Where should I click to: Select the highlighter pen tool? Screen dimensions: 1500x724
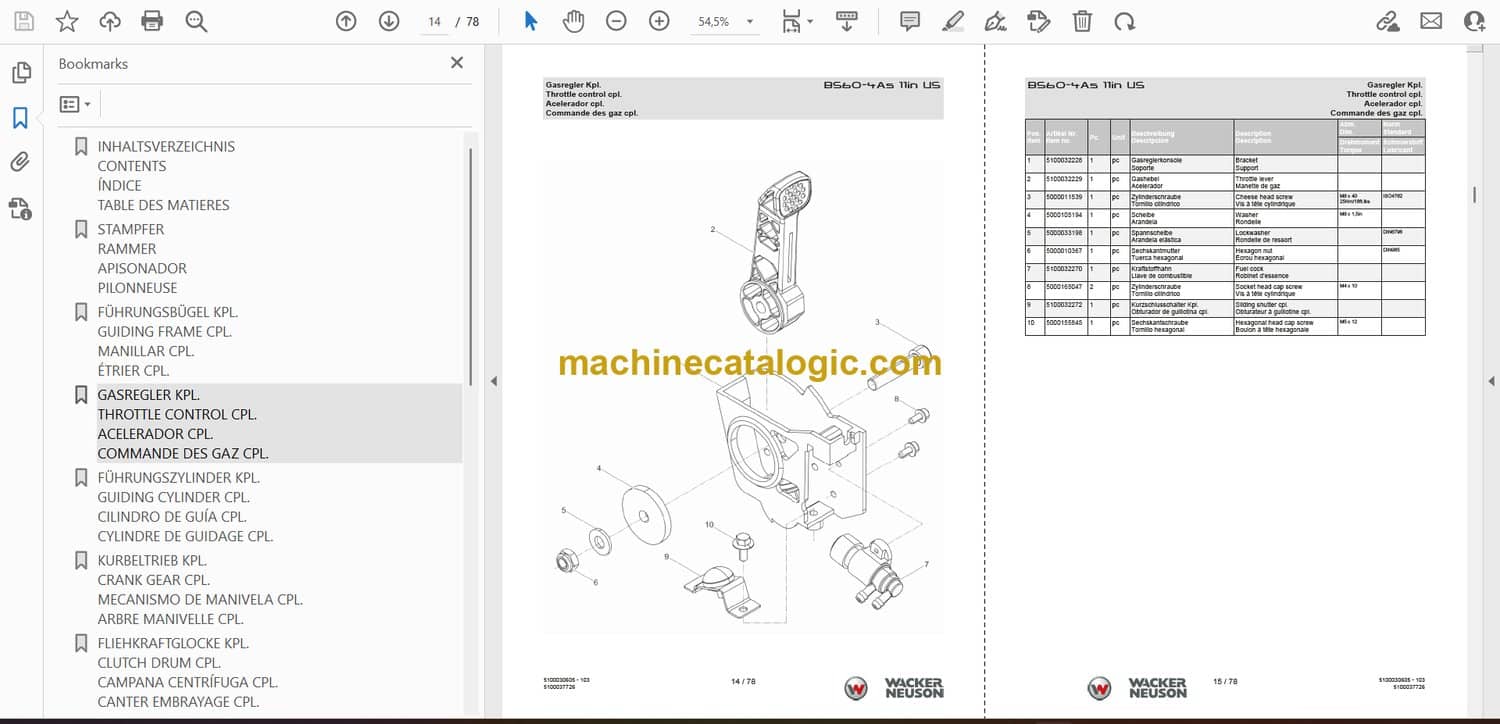click(953, 21)
